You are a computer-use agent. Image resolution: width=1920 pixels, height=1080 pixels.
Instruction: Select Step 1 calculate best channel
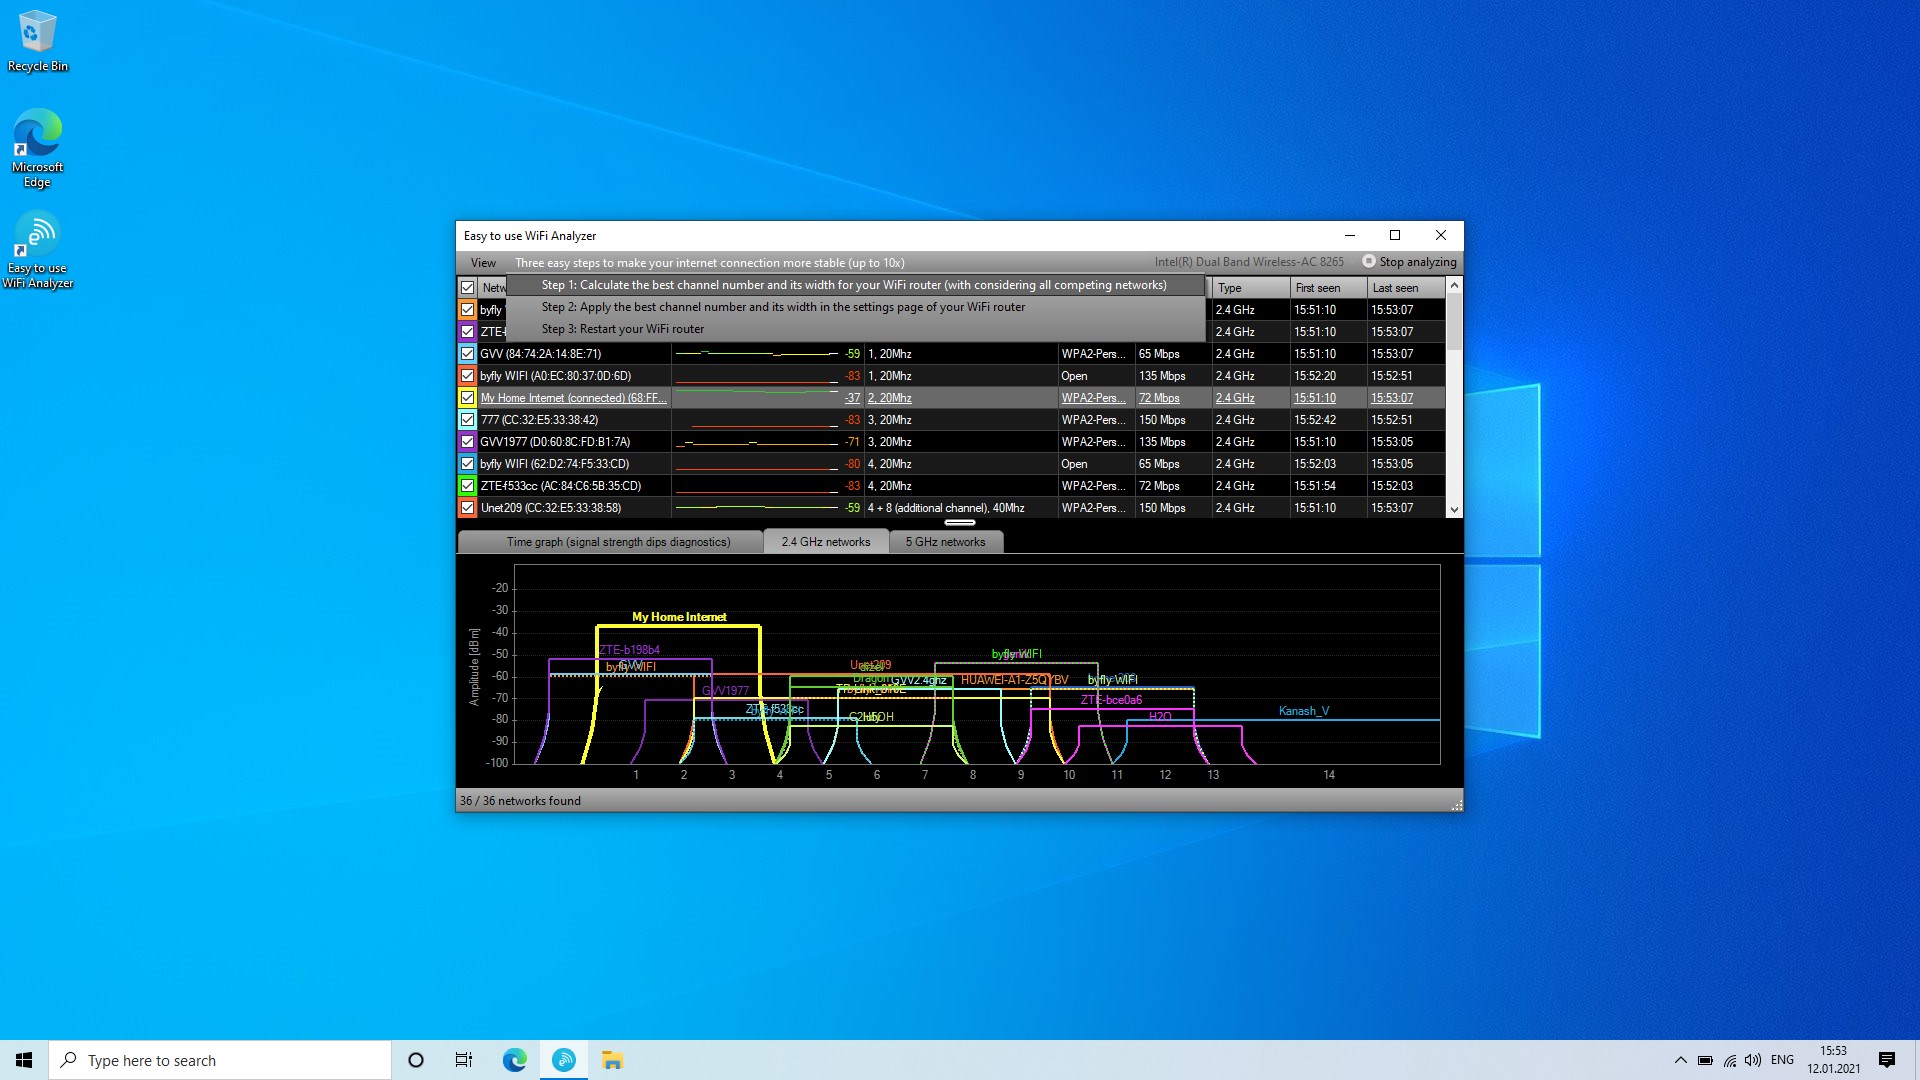[853, 285]
